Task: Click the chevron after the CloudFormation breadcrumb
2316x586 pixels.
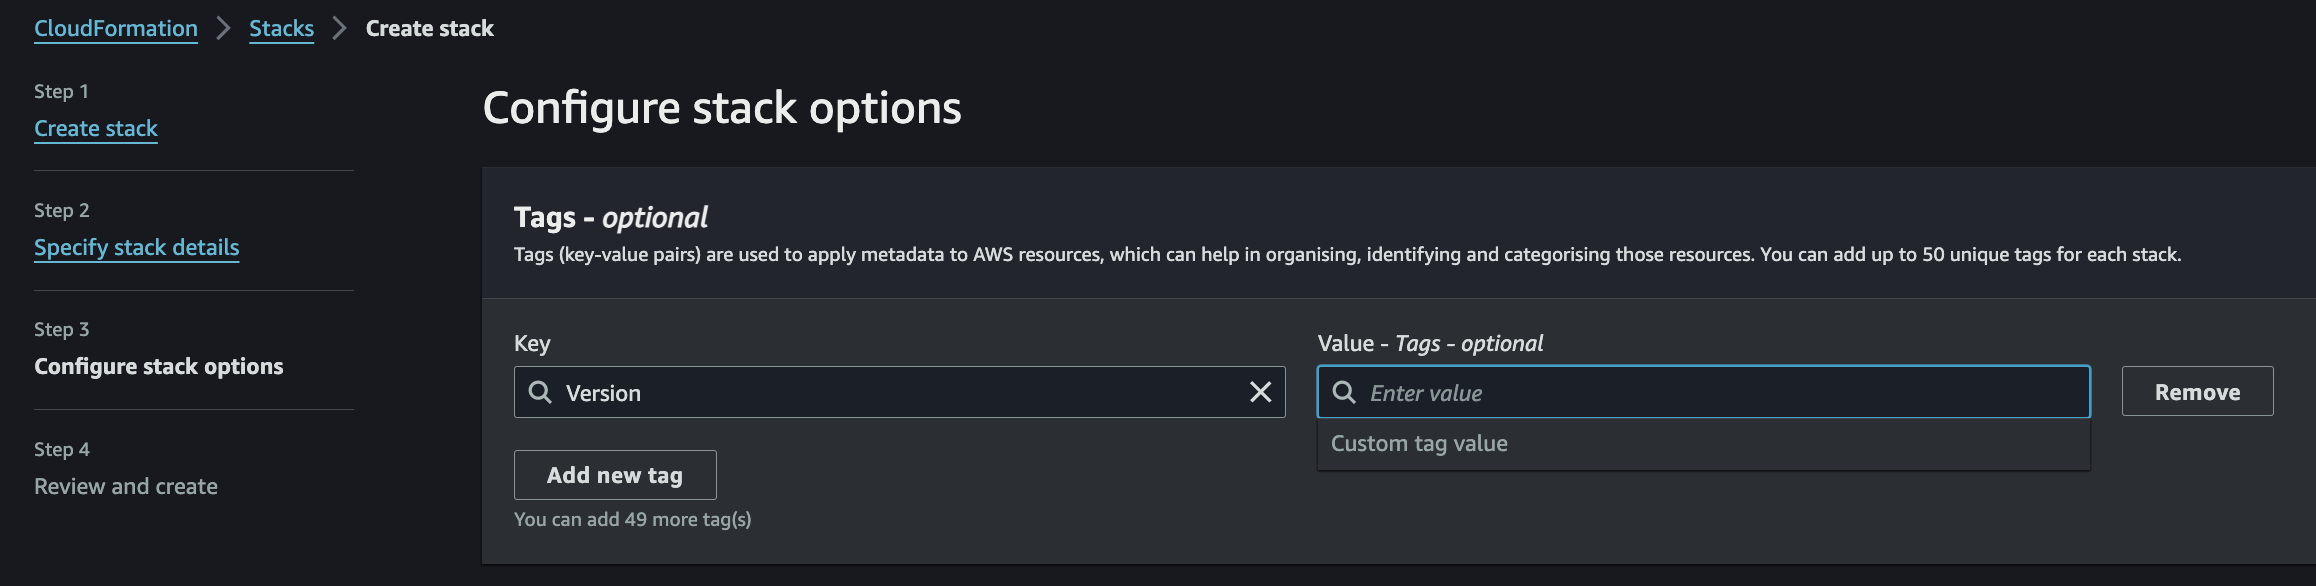Action: tap(223, 28)
